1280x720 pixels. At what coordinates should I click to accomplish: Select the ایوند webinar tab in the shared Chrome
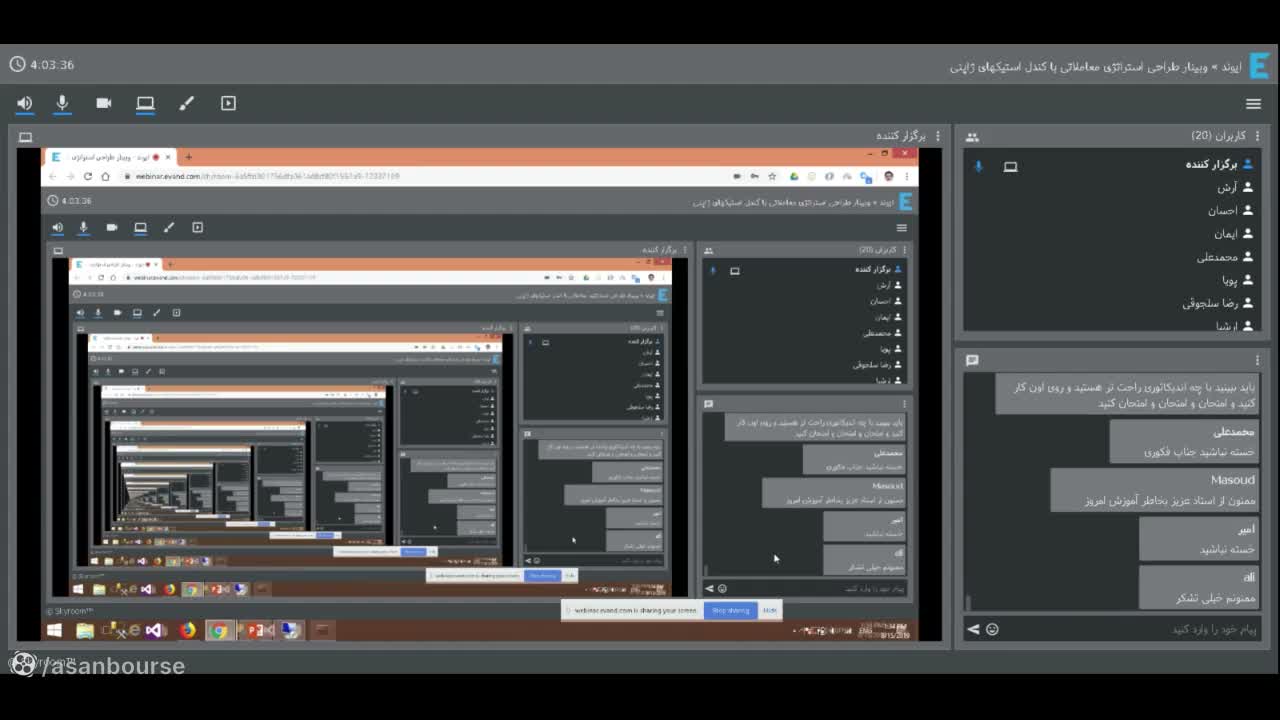tap(111, 157)
